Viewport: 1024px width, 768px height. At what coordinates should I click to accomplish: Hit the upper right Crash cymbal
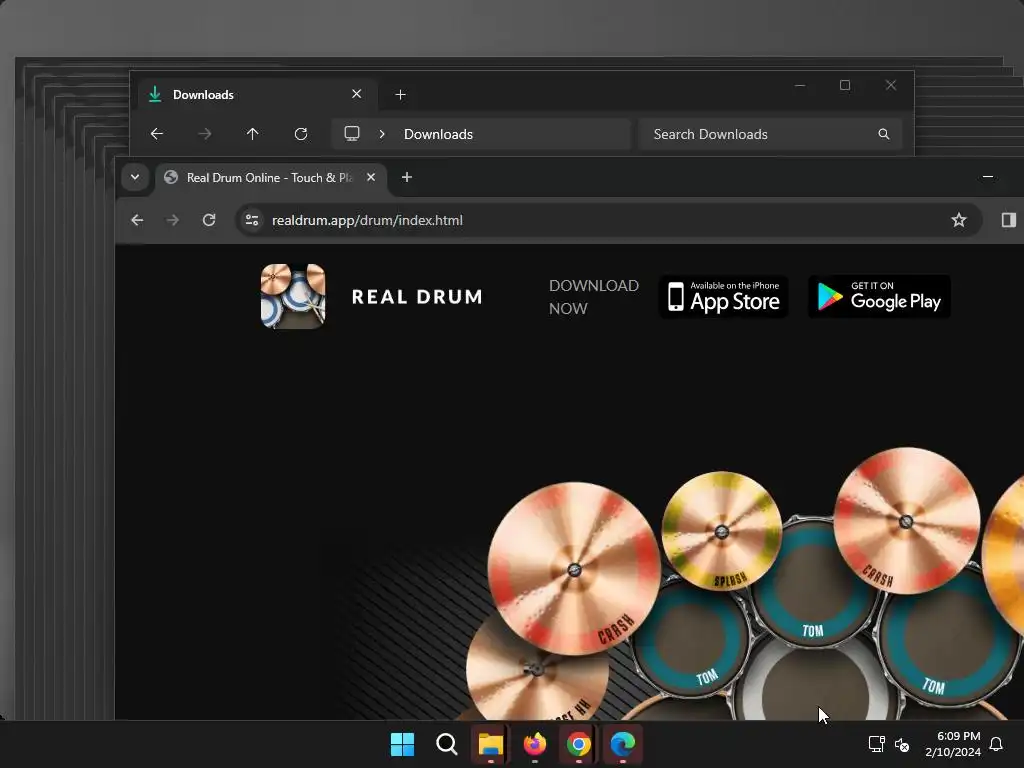906,520
